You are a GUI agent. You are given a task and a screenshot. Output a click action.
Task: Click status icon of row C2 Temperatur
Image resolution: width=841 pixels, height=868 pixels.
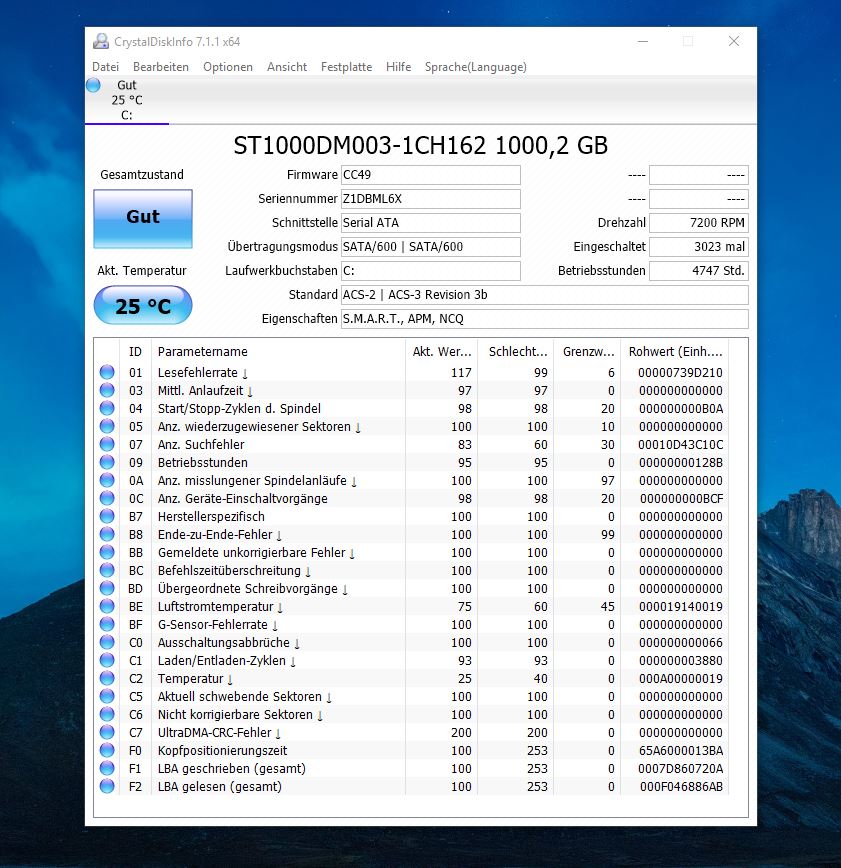(x=107, y=678)
